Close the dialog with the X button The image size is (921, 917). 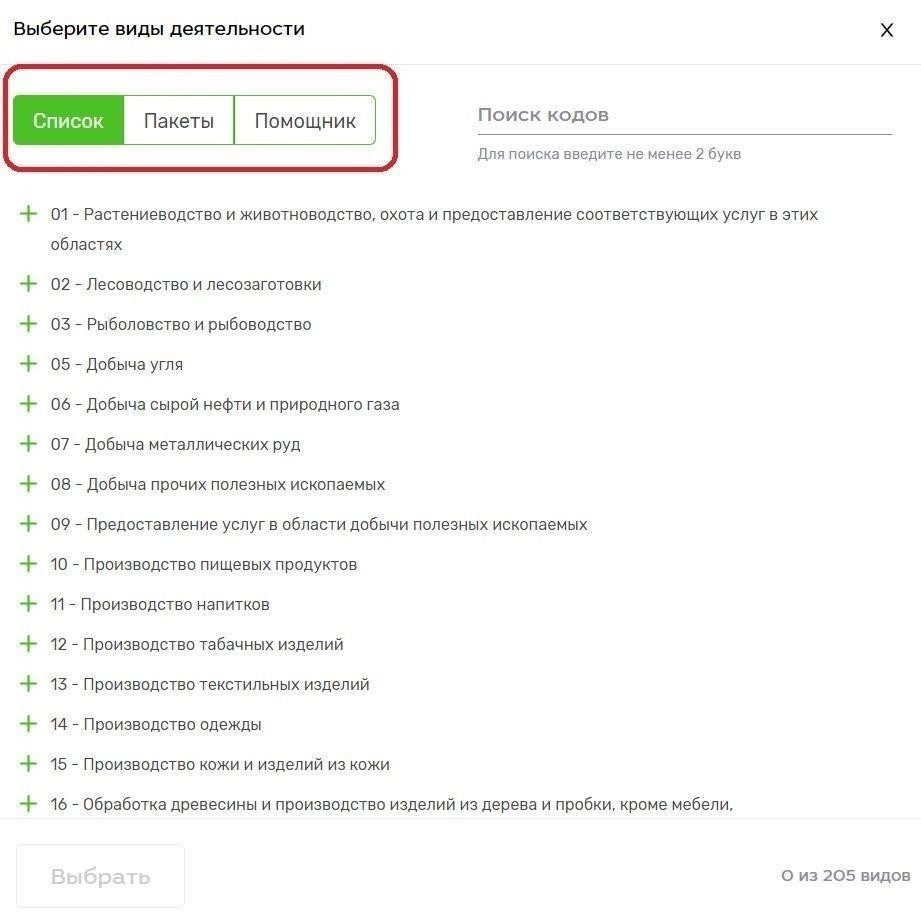[x=887, y=30]
